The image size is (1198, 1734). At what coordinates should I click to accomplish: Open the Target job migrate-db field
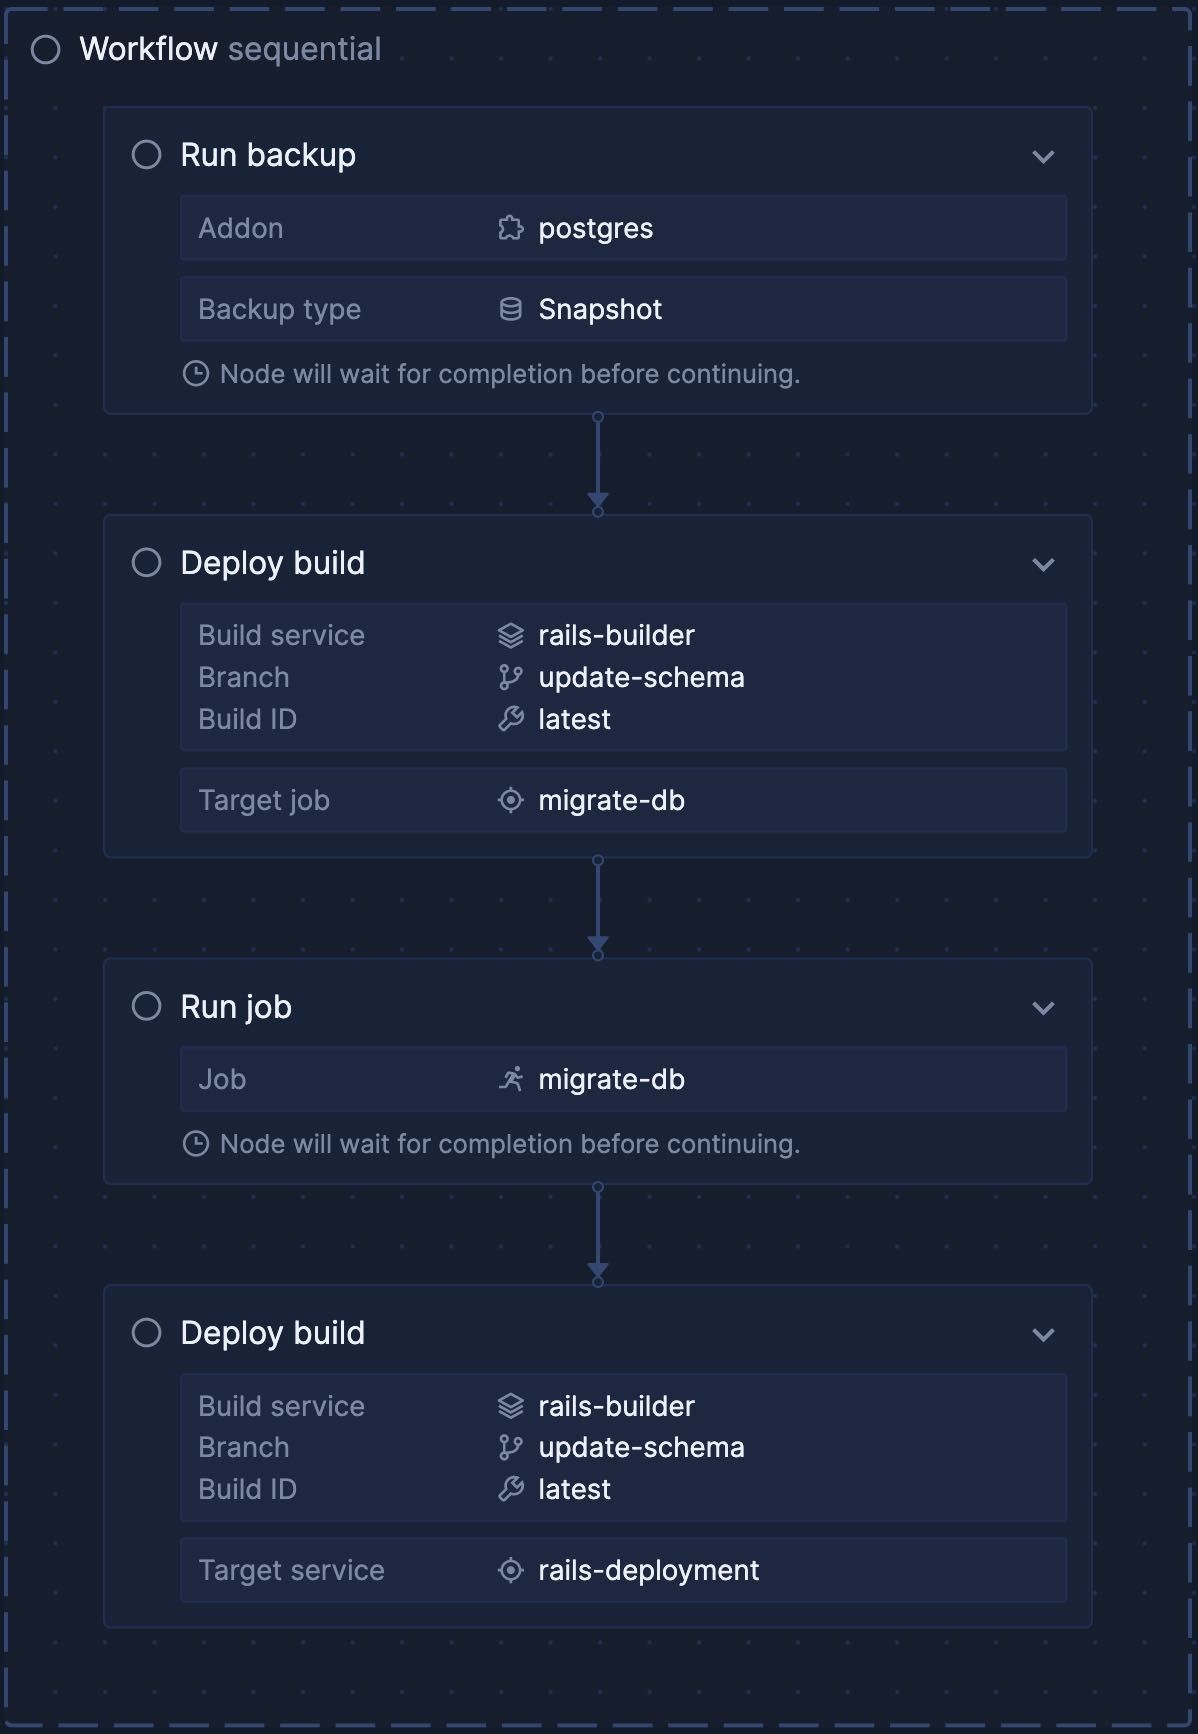pyautogui.click(x=623, y=800)
